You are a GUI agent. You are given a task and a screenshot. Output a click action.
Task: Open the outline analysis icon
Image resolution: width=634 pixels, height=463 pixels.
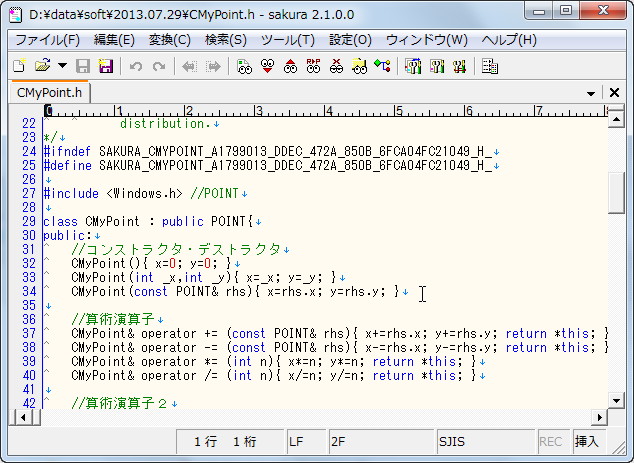coord(383,66)
